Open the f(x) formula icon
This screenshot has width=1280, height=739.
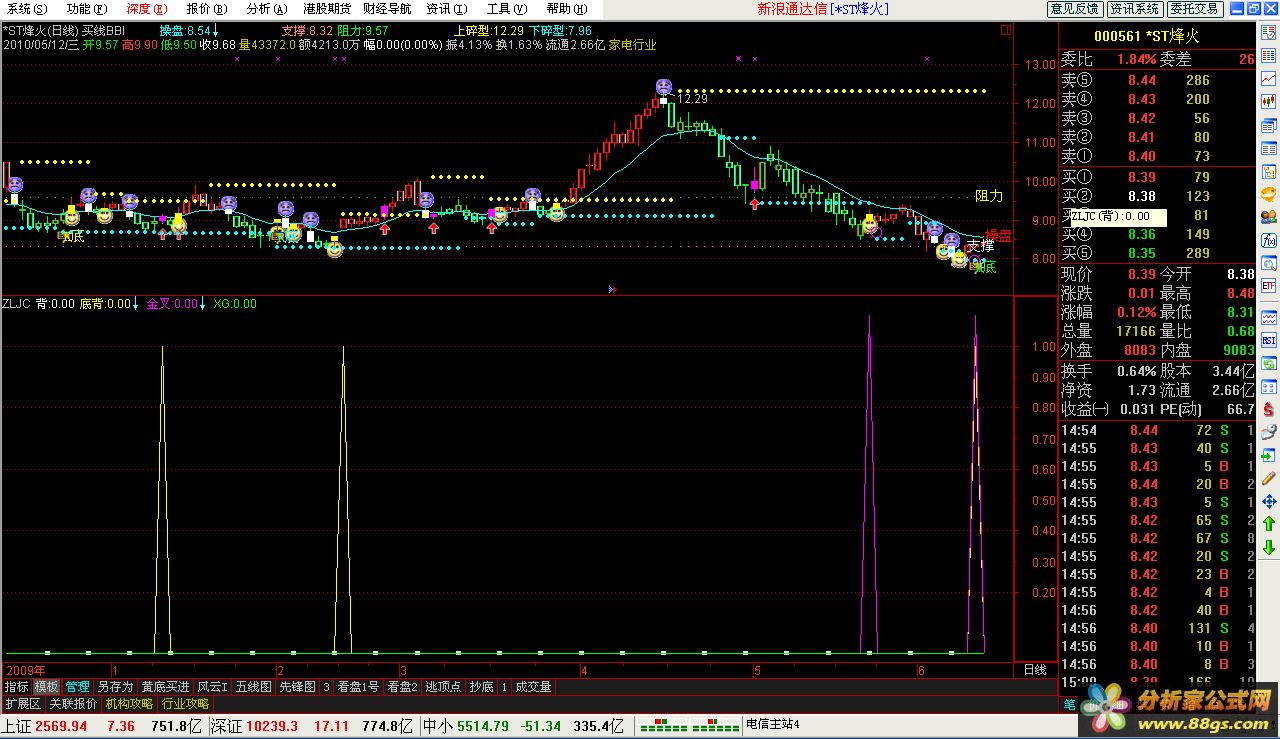[x=1268, y=240]
